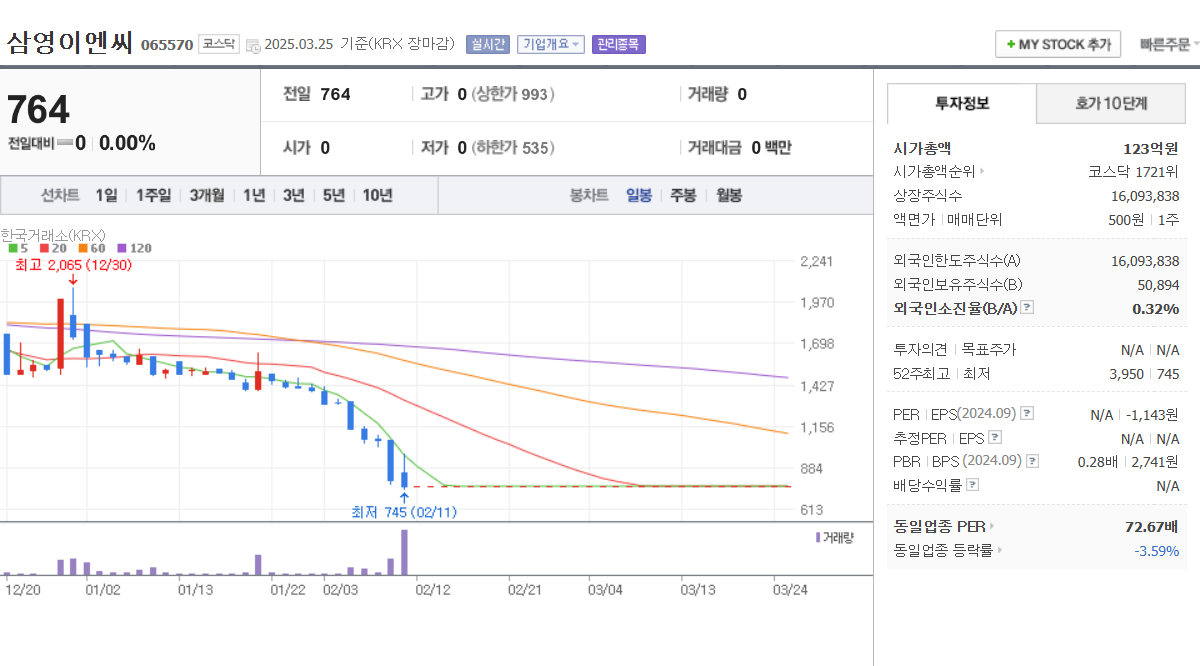Click the calendar icon before 2025.03.25
This screenshot has height=666, width=1200.
click(x=252, y=45)
